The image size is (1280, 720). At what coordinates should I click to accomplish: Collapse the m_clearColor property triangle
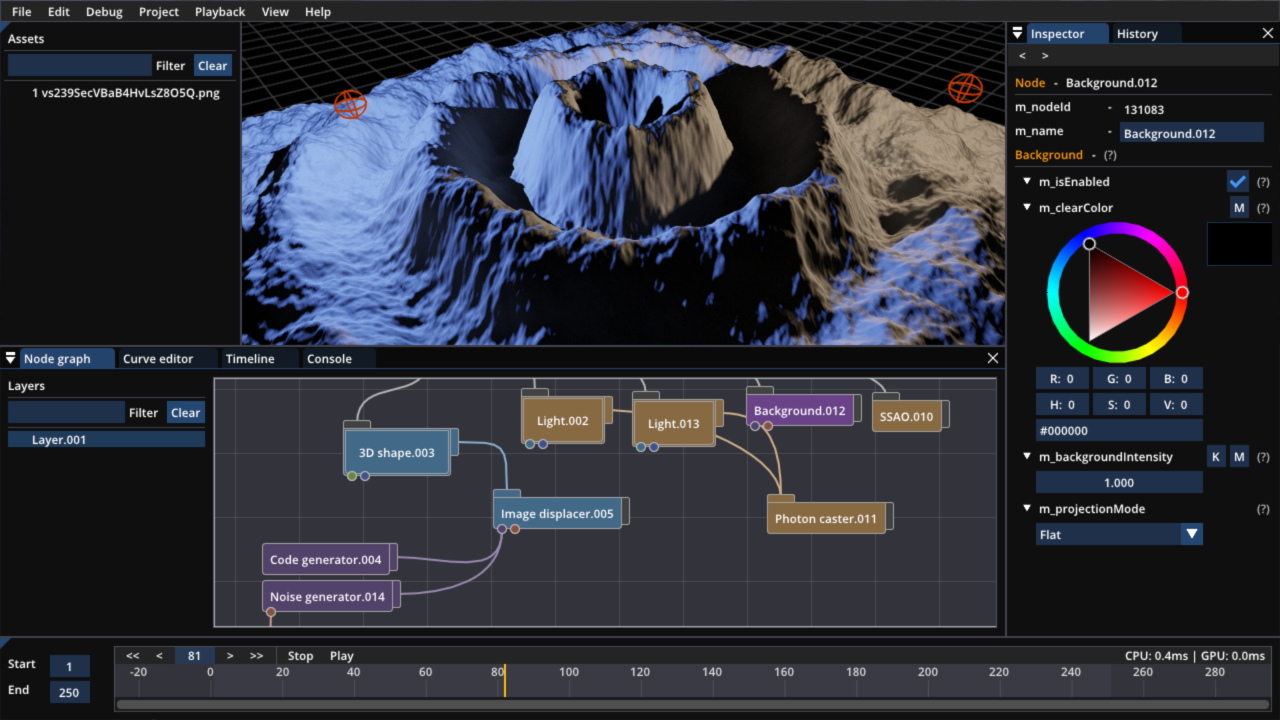1026,208
